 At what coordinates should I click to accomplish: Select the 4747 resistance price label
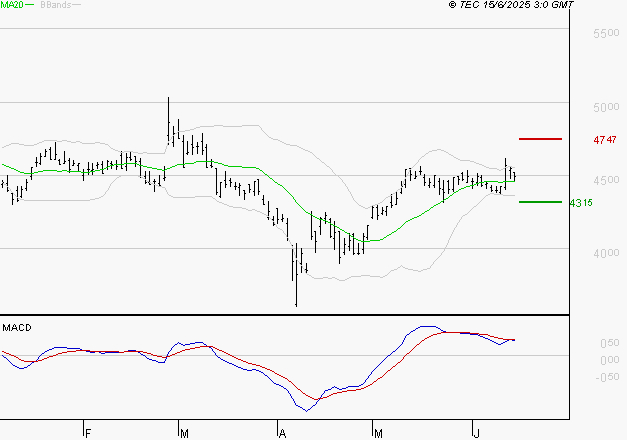[x=604, y=141]
